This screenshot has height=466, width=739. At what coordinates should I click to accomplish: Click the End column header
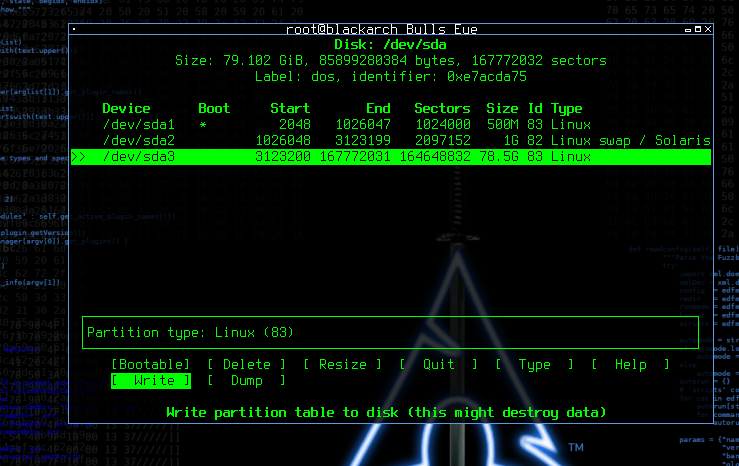click(x=378, y=108)
